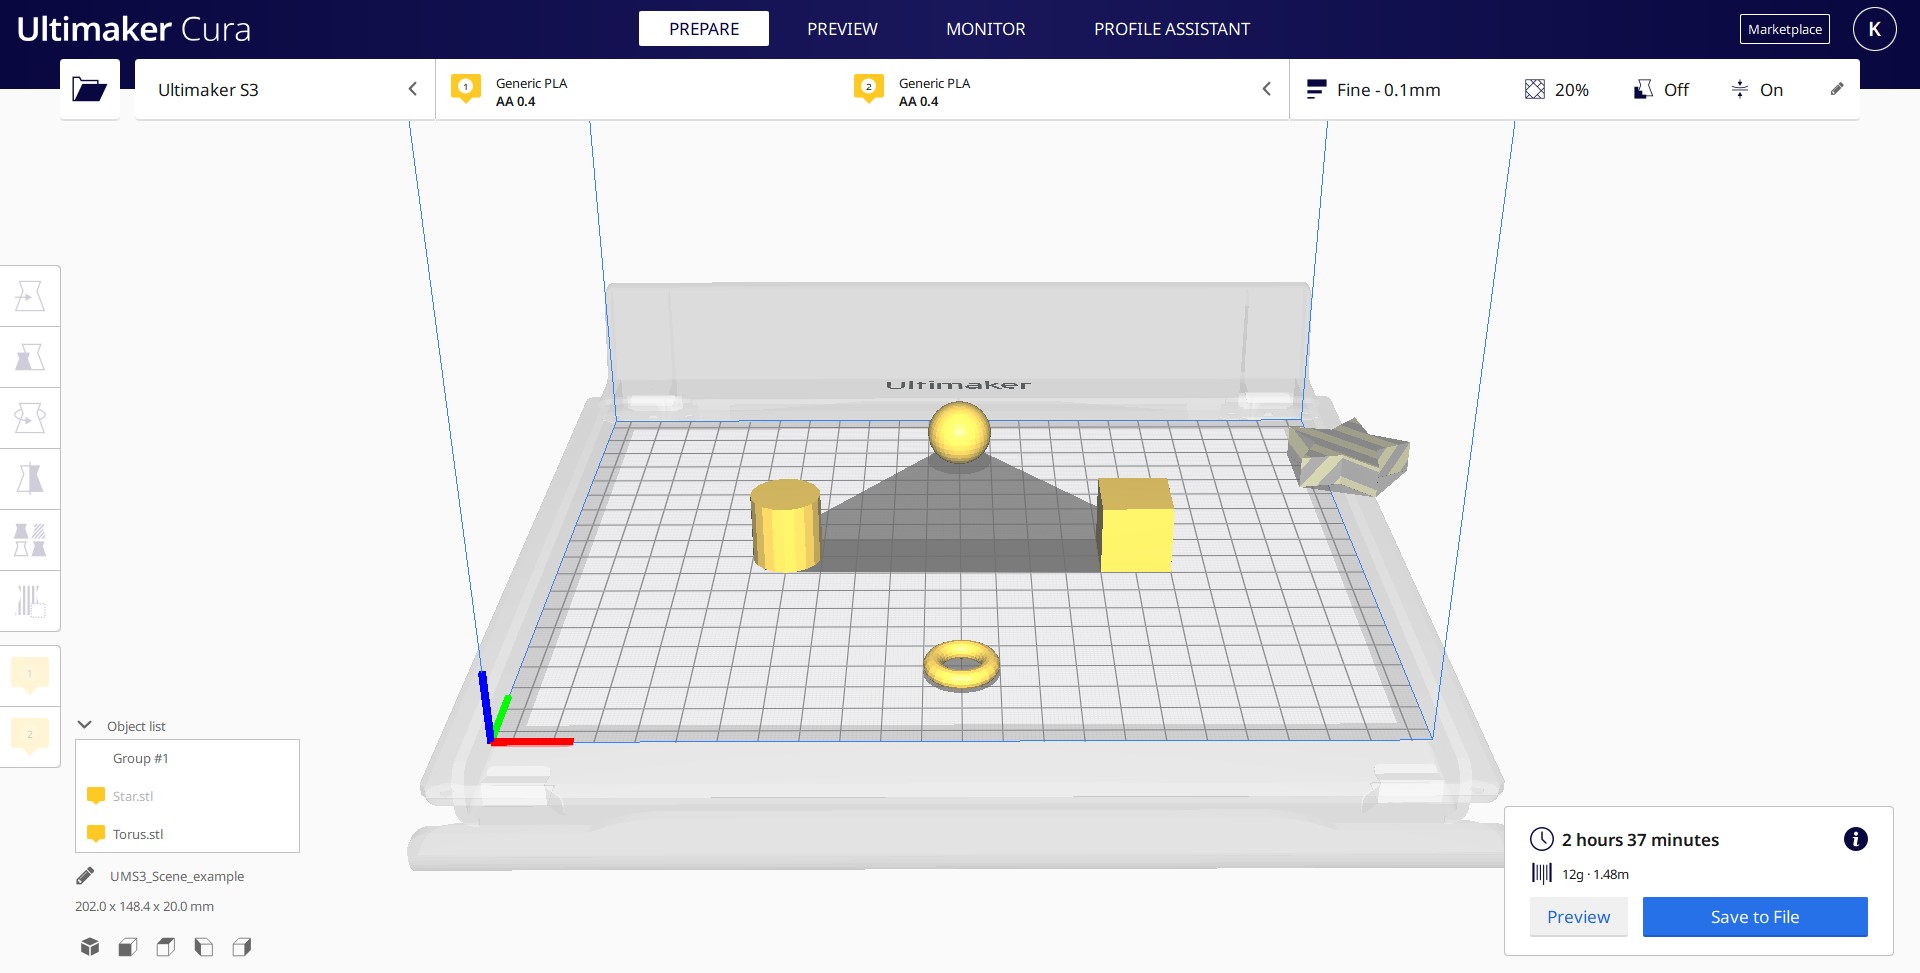The width and height of the screenshot is (1920, 973).
Task: Switch to the PREVIEW stage
Action: [842, 29]
